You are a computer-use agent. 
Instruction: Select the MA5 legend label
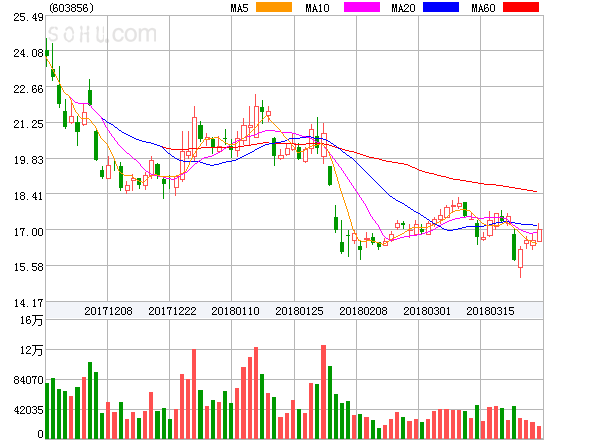point(240,8)
